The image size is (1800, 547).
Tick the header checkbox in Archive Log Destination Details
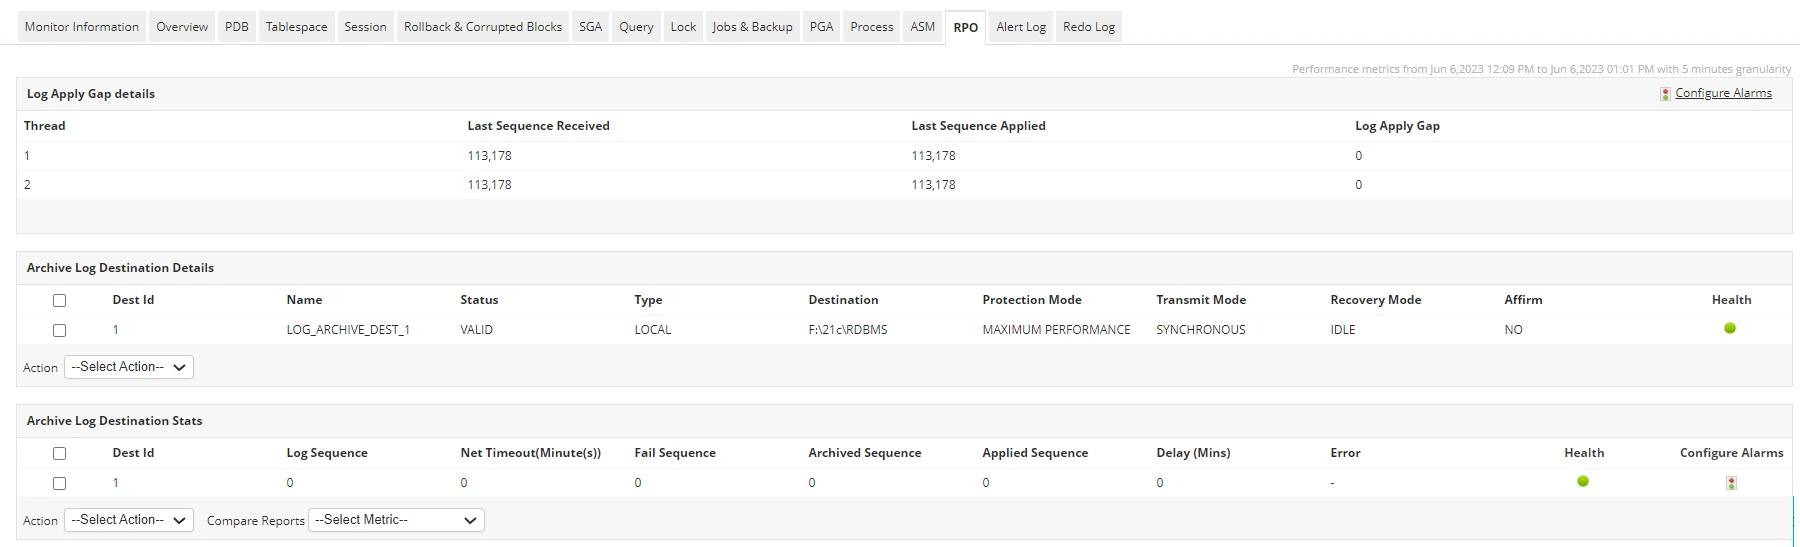tap(59, 300)
